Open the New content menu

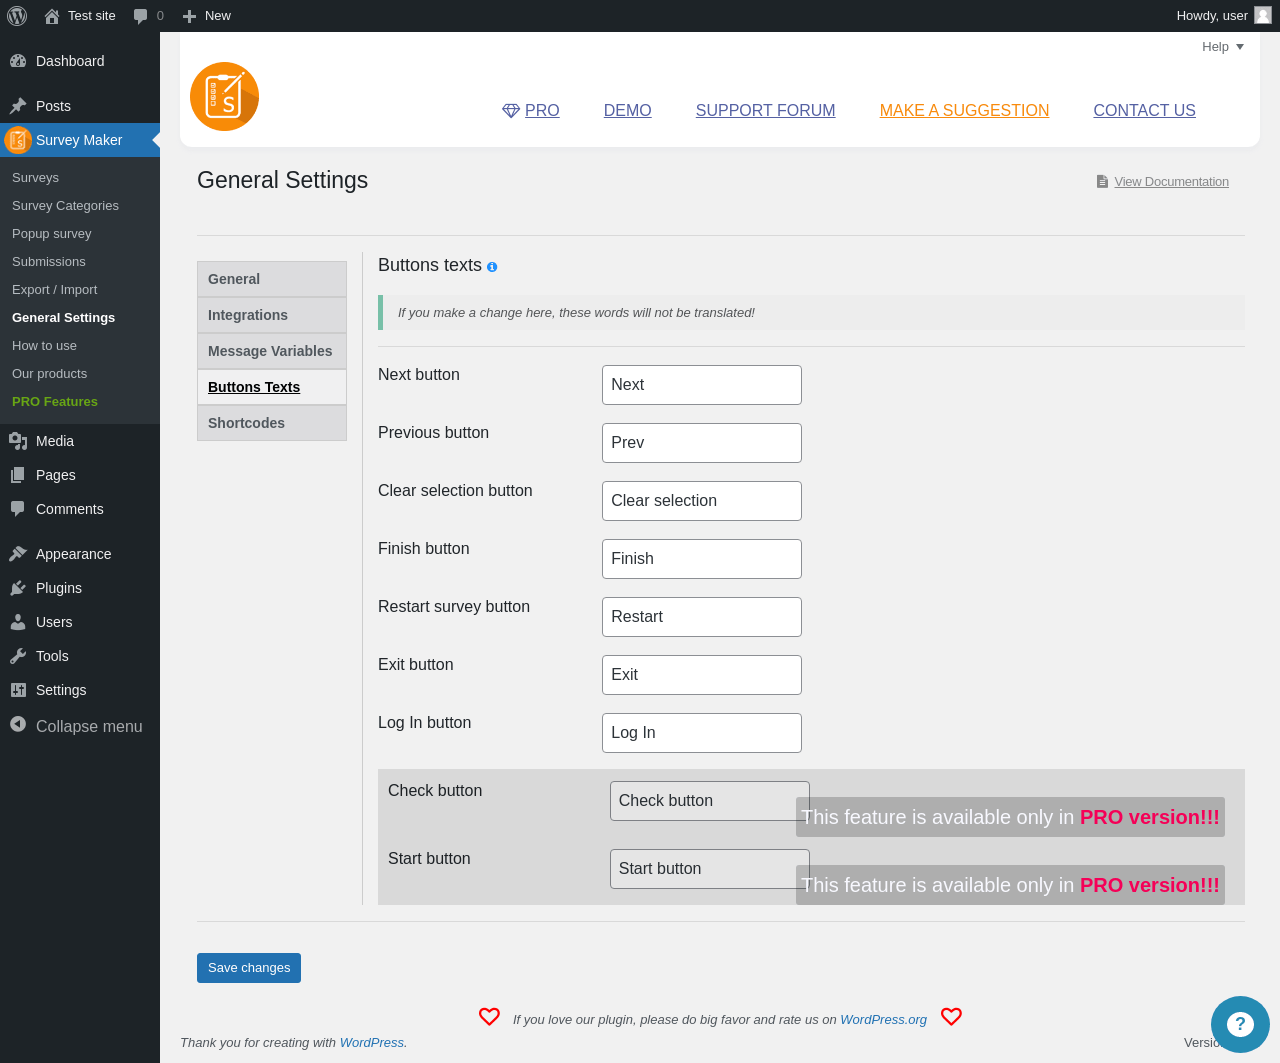(x=207, y=16)
